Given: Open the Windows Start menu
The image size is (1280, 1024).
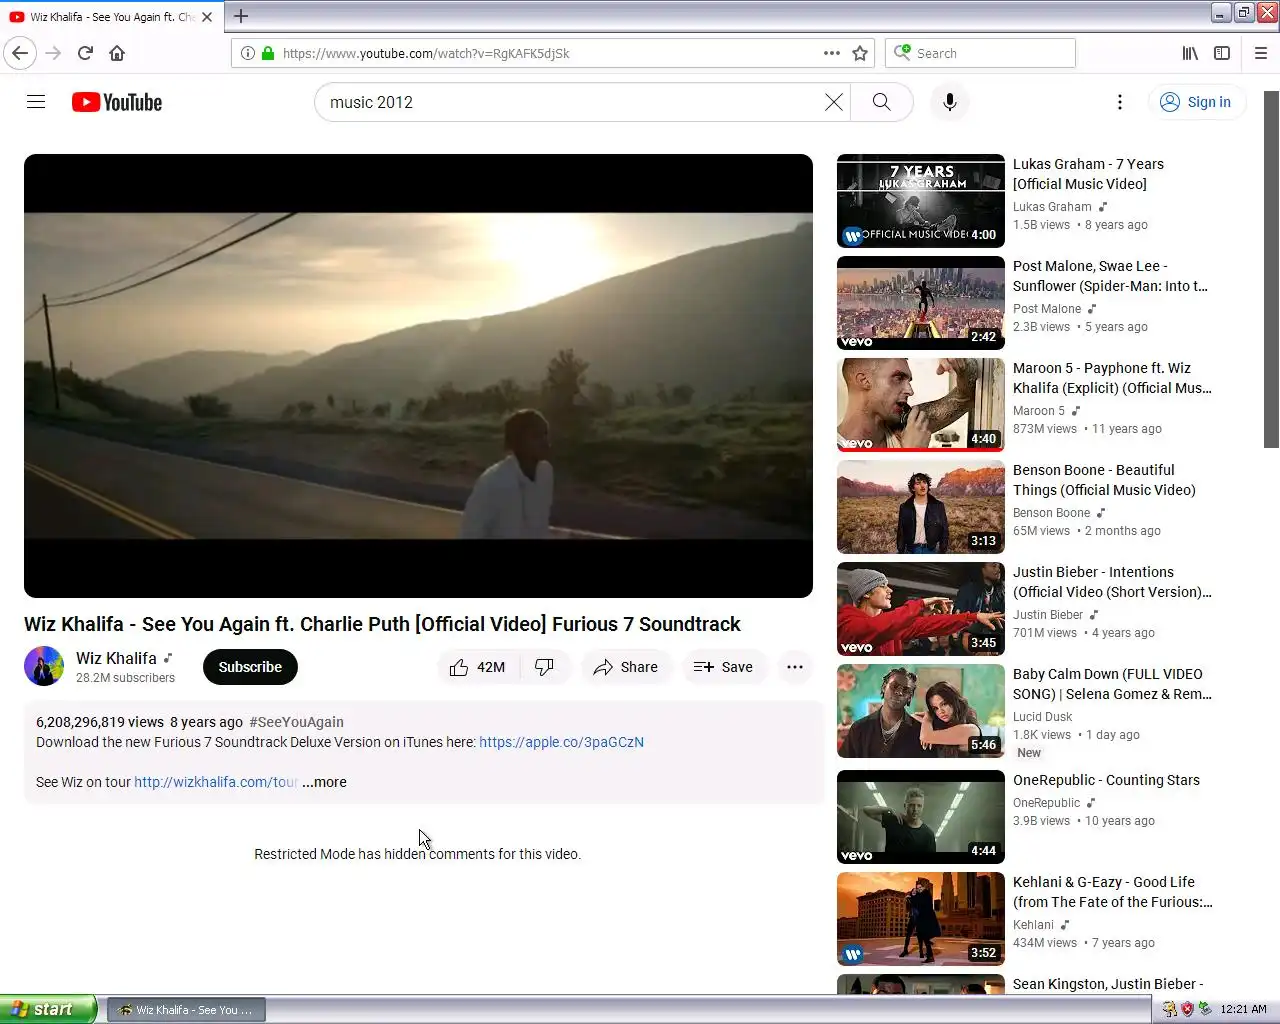Looking at the screenshot, I should 48,1009.
